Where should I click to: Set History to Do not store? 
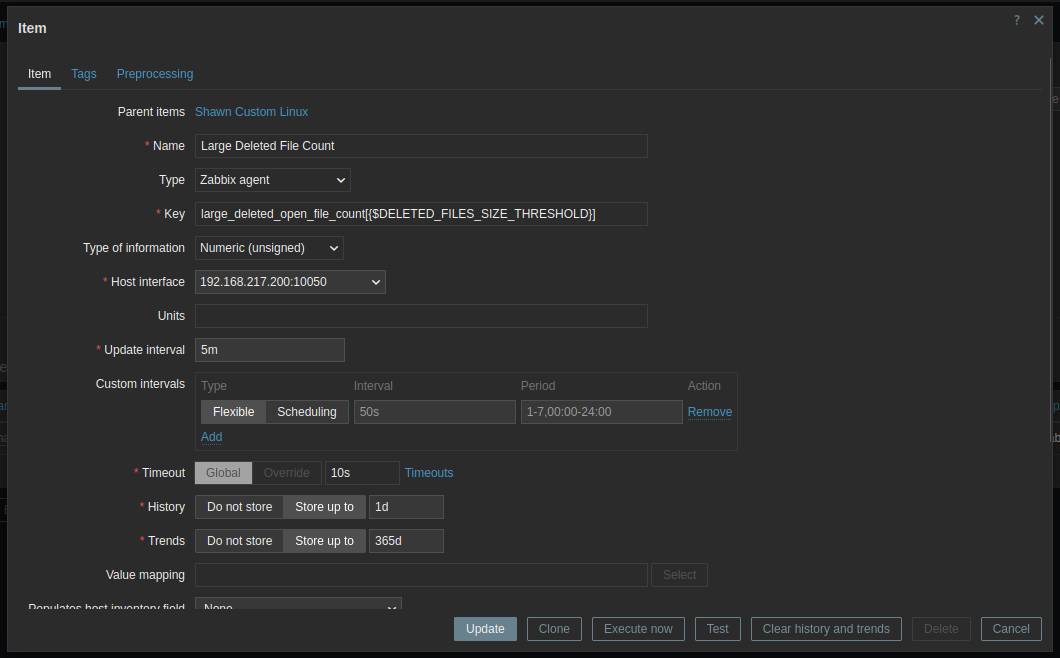[x=239, y=507]
